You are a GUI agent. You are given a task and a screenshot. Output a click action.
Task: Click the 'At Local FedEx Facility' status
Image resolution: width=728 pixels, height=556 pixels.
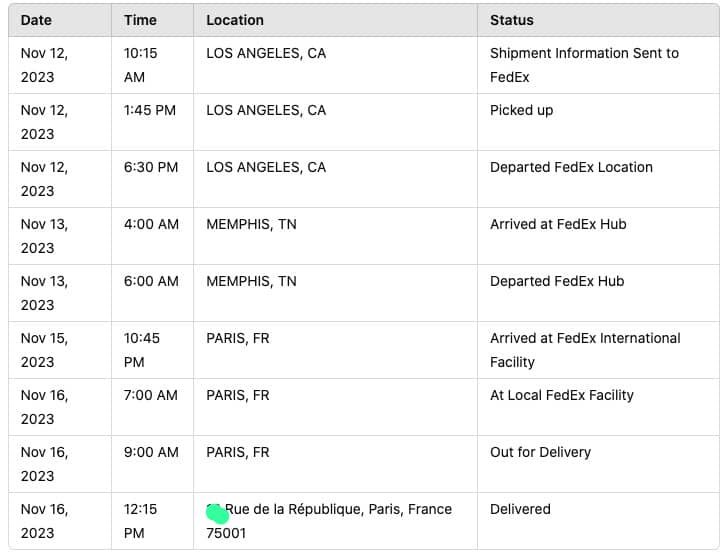tap(562, 395)
